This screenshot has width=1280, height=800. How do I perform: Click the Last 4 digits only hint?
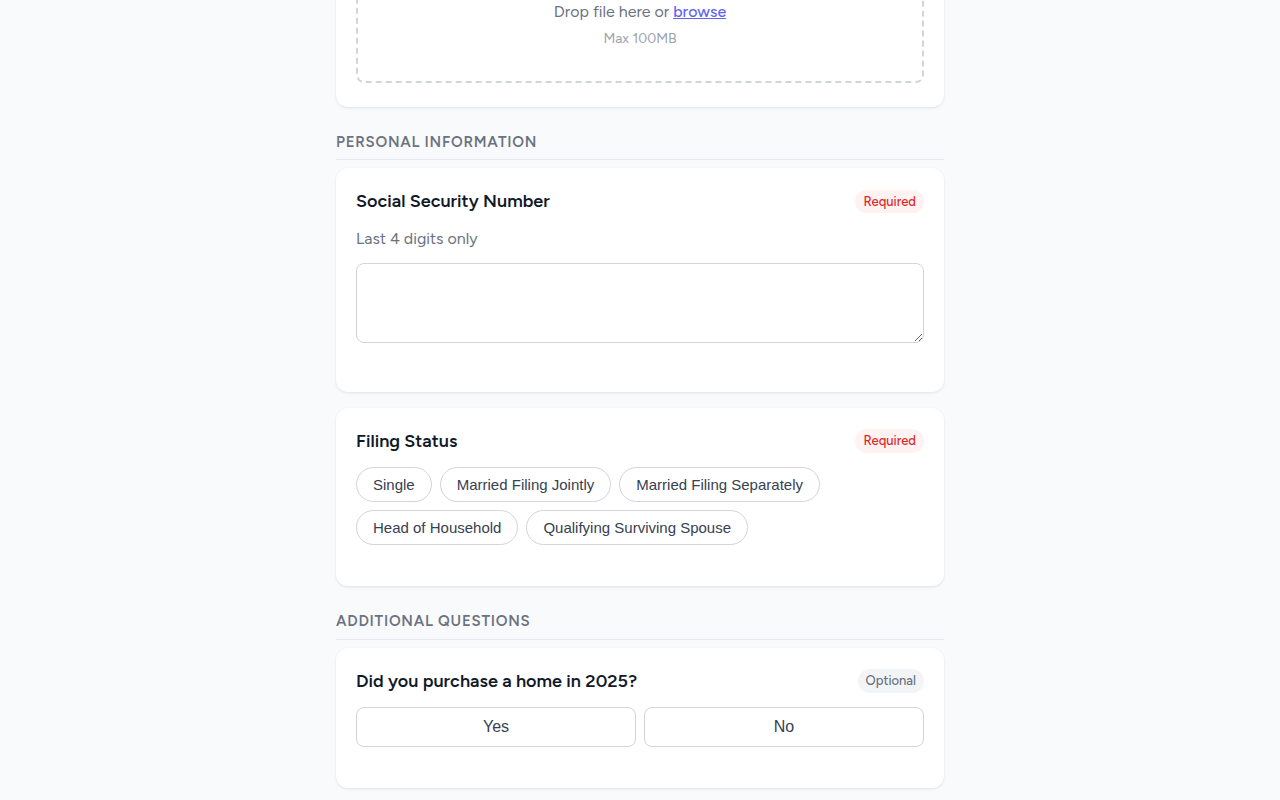[x=416, y=238]
